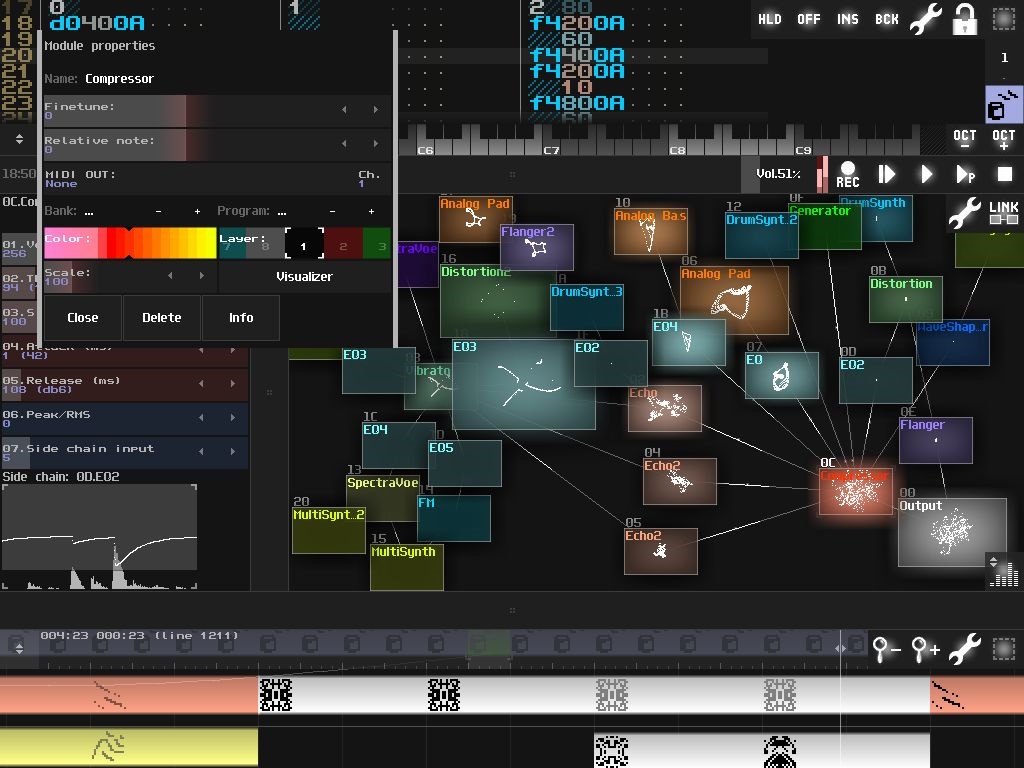
Task: Open timeline settings wrench icon
Action: tap(964, 650)
